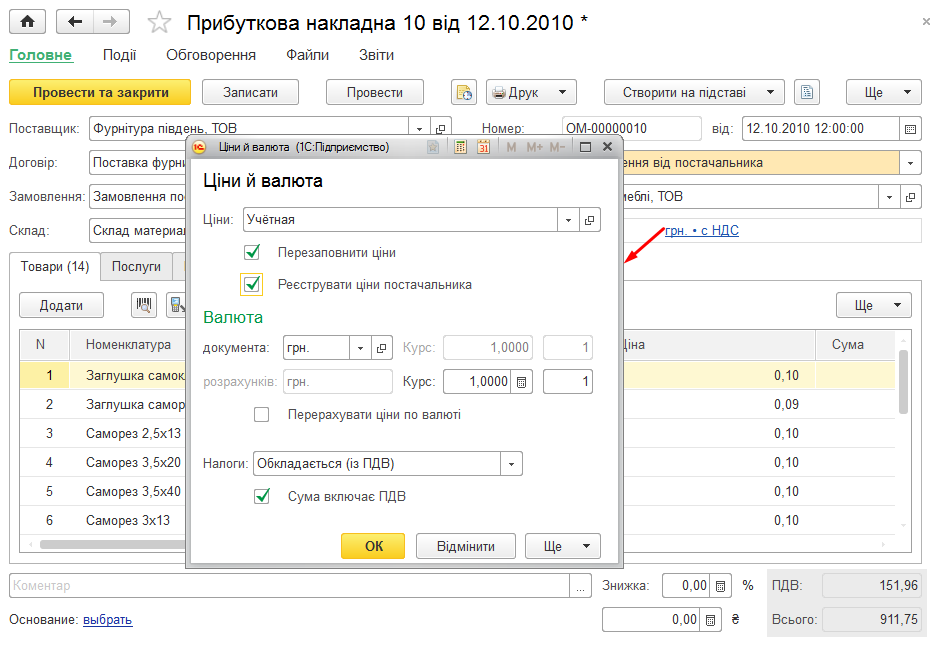The width and height of the screenshot is (937, 645).
Task: Open document movements report icon beside Провести
Action: pyautogui.click(x=464, y=93)
